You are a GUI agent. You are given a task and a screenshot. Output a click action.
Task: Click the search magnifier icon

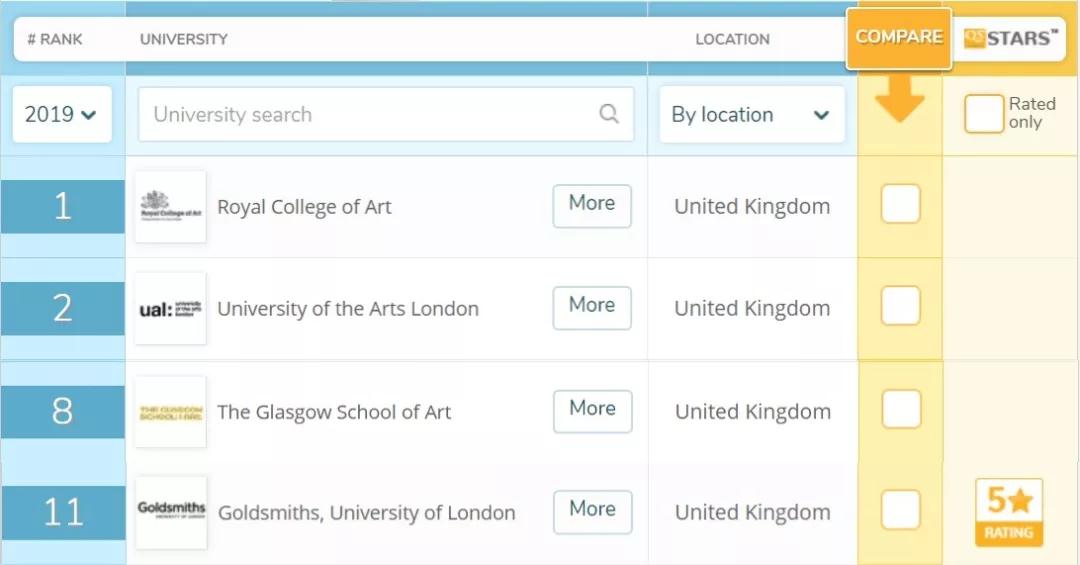click(609, 114)
